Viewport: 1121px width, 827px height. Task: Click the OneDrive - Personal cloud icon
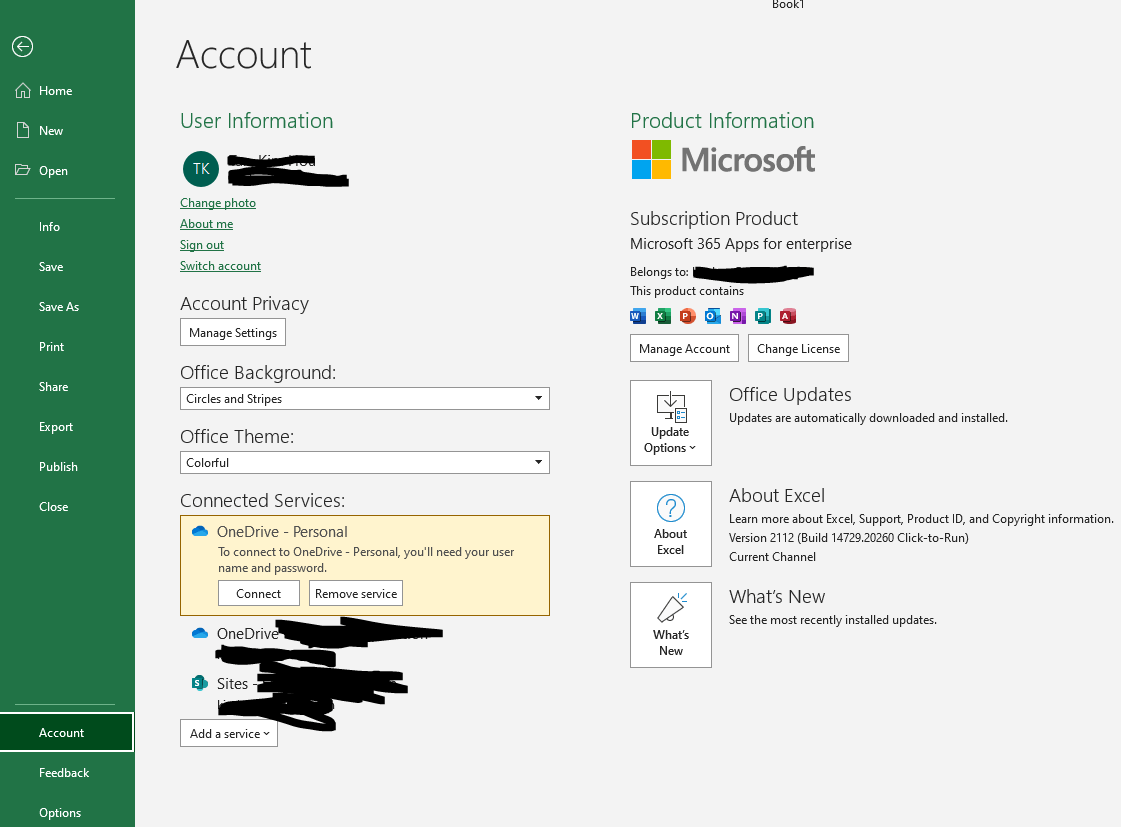click(200, 532)
